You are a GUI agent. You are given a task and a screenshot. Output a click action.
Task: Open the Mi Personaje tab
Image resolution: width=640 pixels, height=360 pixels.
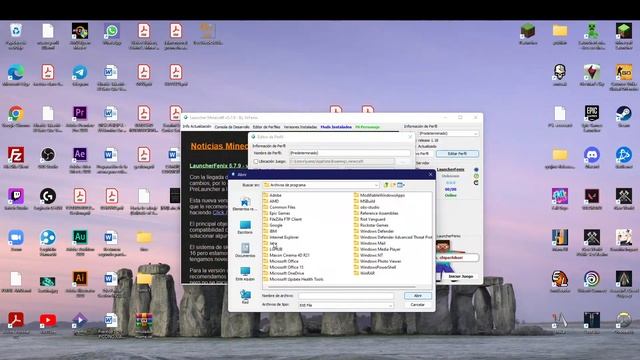point(367,127)
